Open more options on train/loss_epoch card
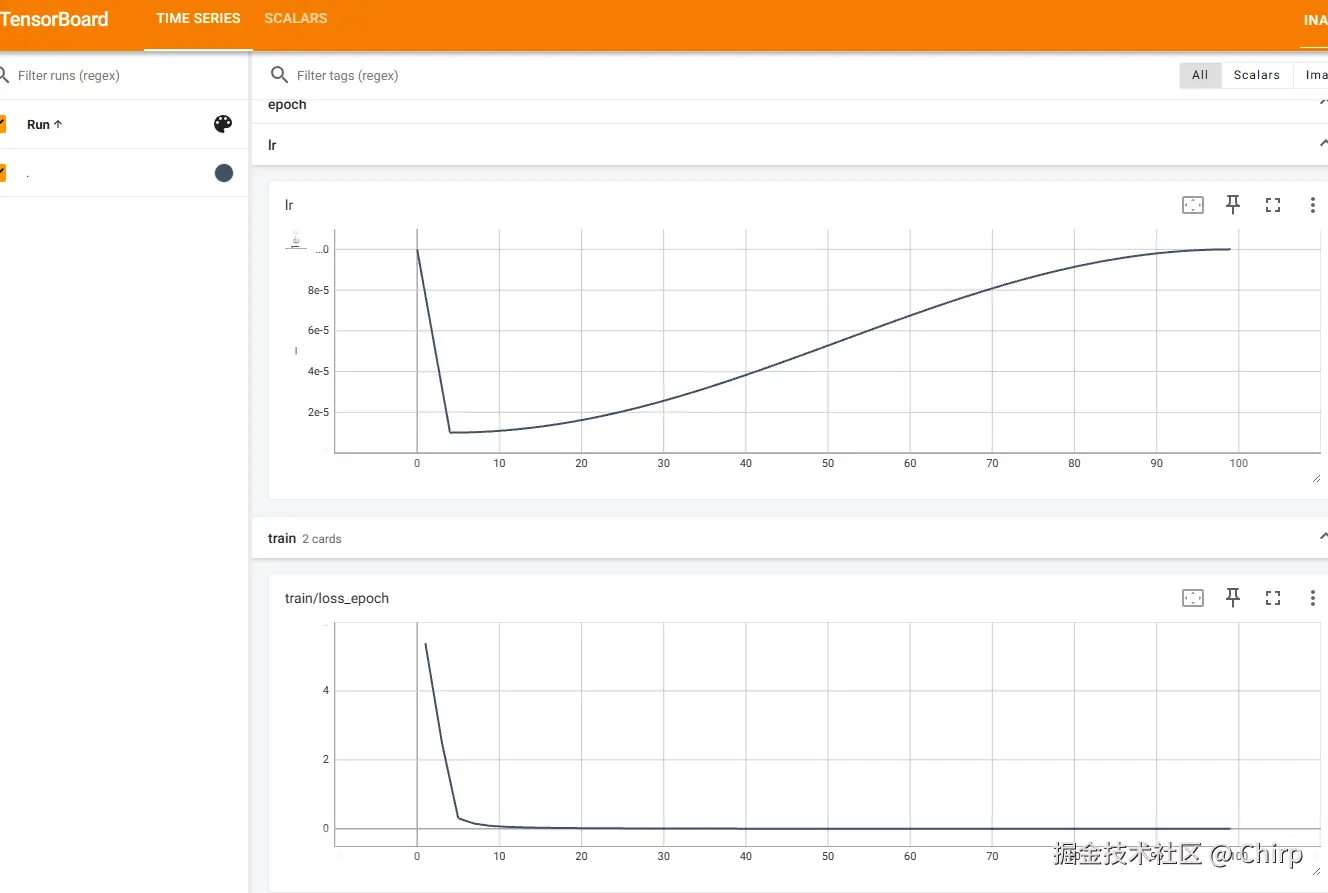 (x=1312, y=598)
